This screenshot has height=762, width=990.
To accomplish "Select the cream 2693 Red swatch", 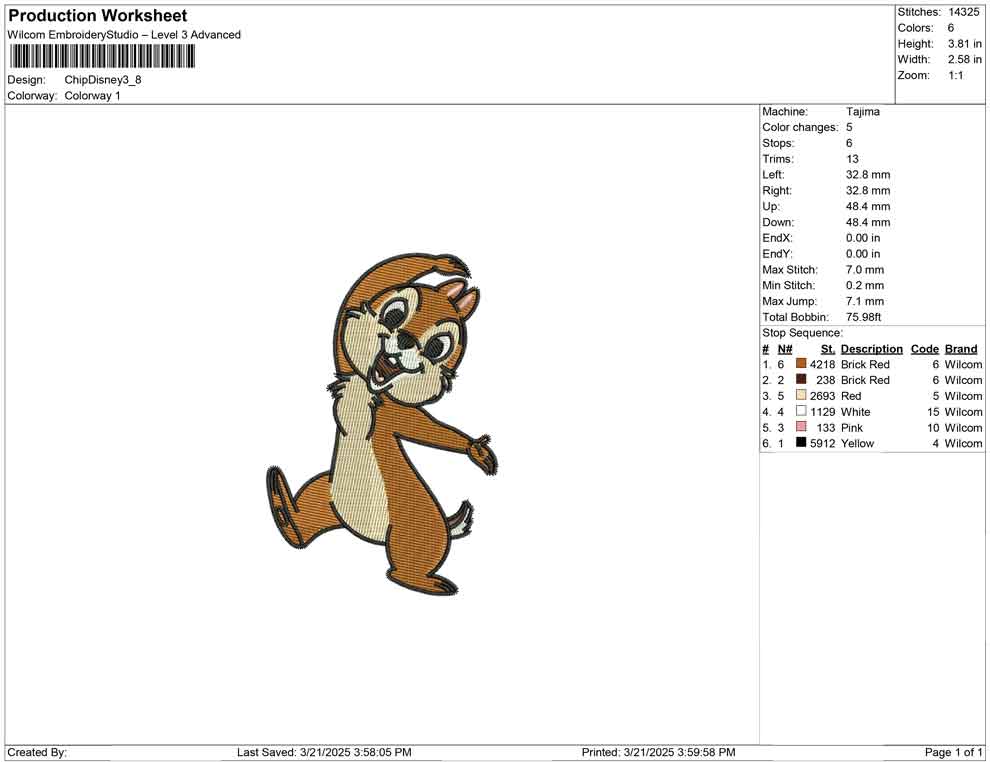I will pyautogui.click(x=801, y=395).
